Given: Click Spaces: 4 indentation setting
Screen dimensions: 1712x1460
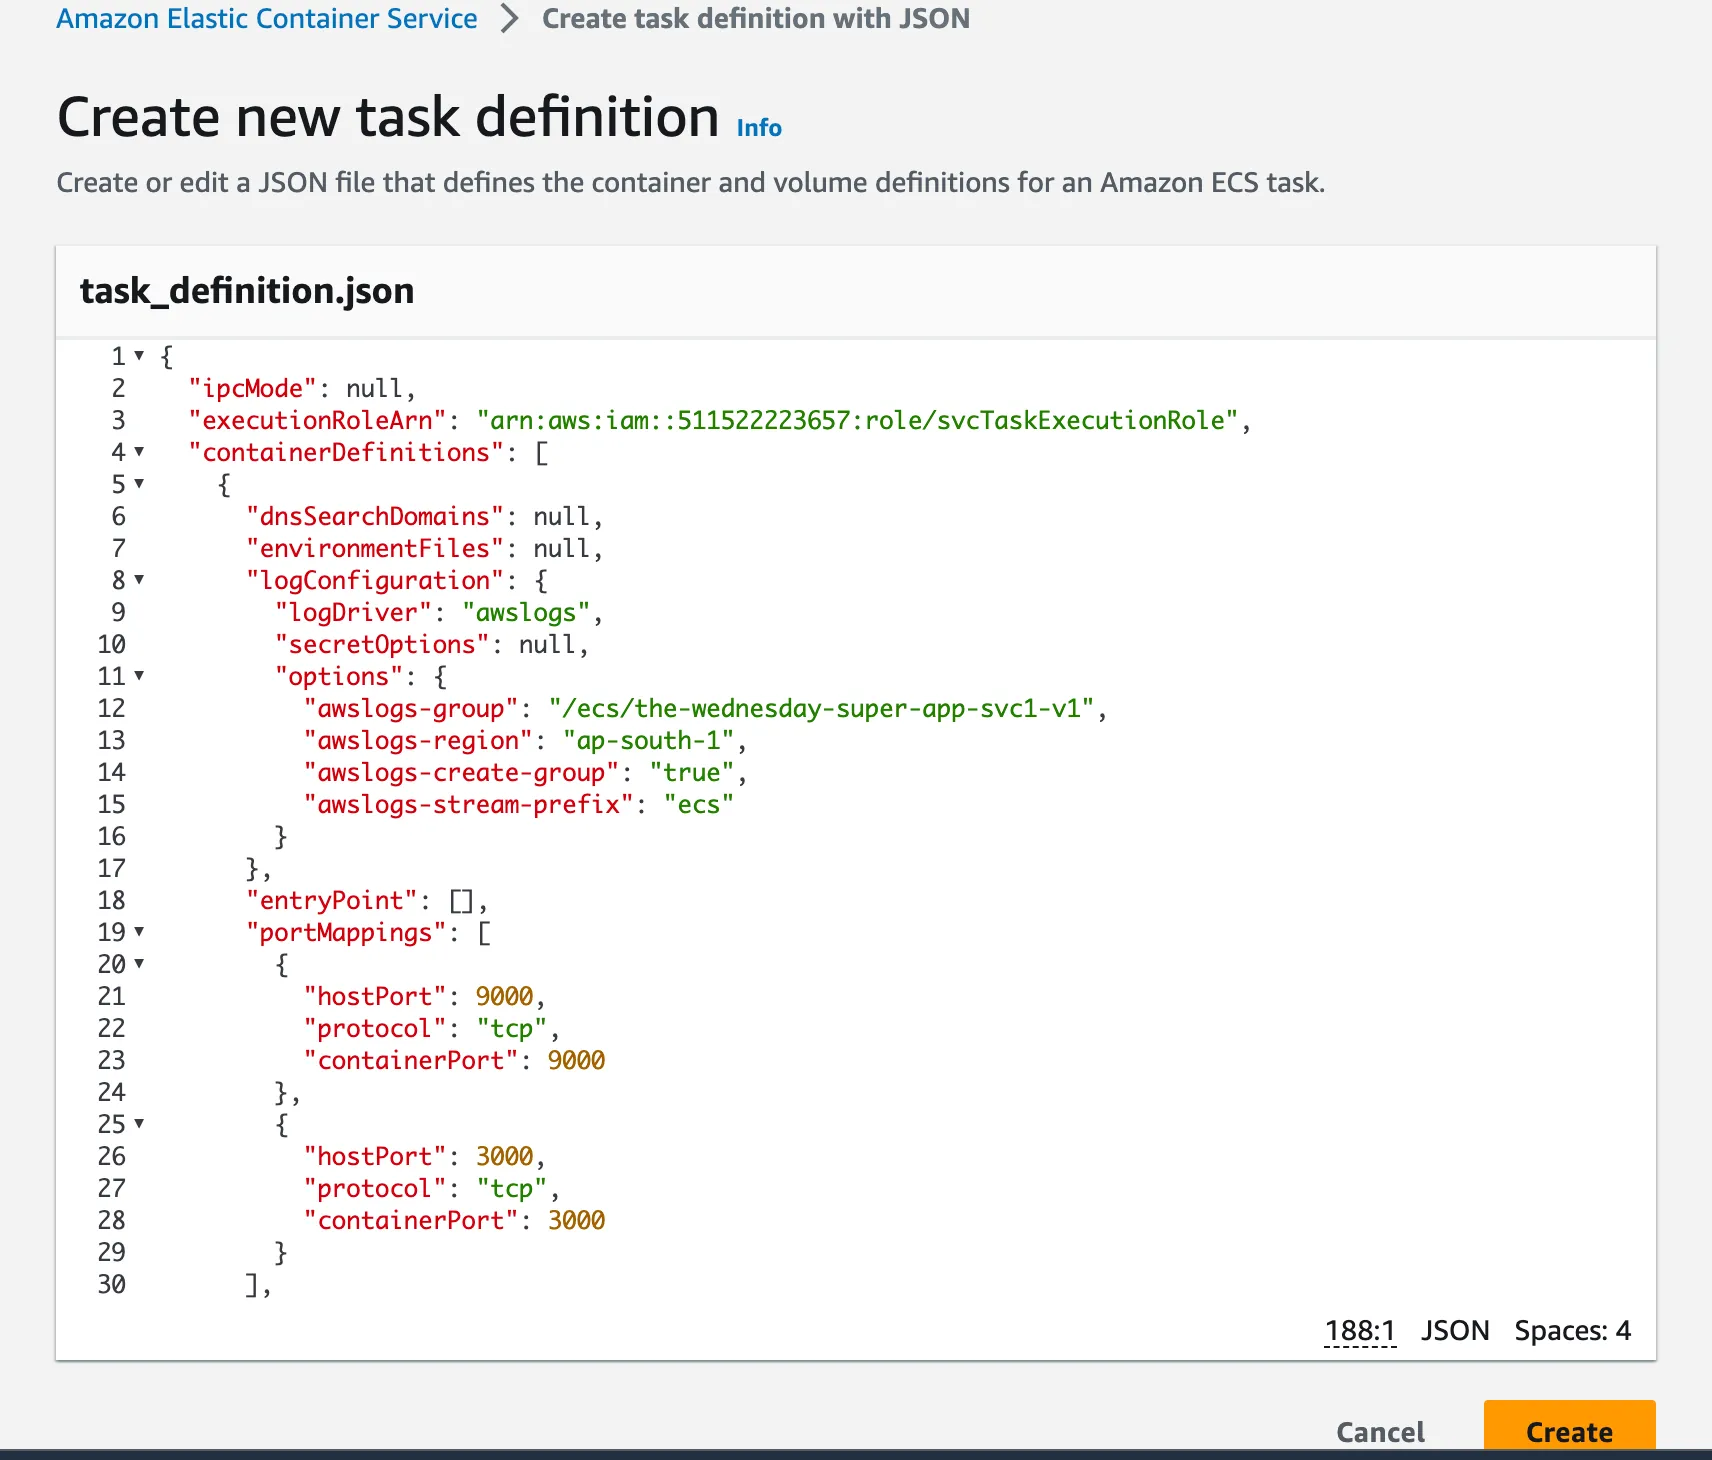Looking at the screenshot, I should pyautogui.click(x=1572, y=1331).
